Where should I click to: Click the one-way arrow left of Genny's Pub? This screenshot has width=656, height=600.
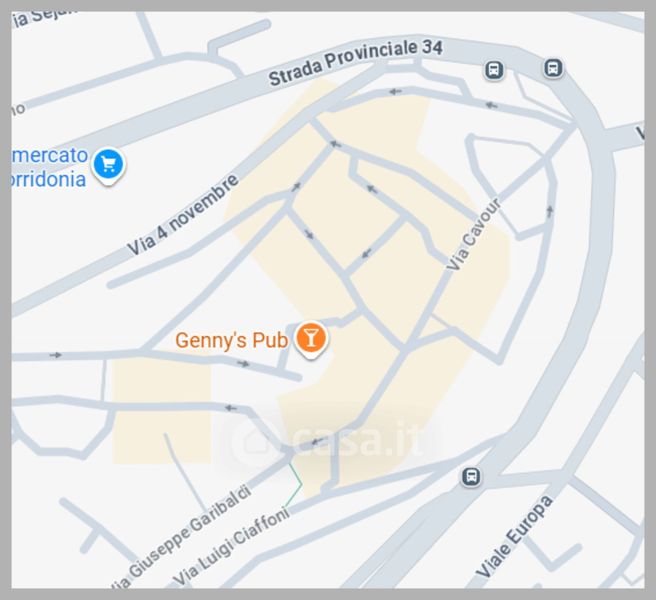243,364
